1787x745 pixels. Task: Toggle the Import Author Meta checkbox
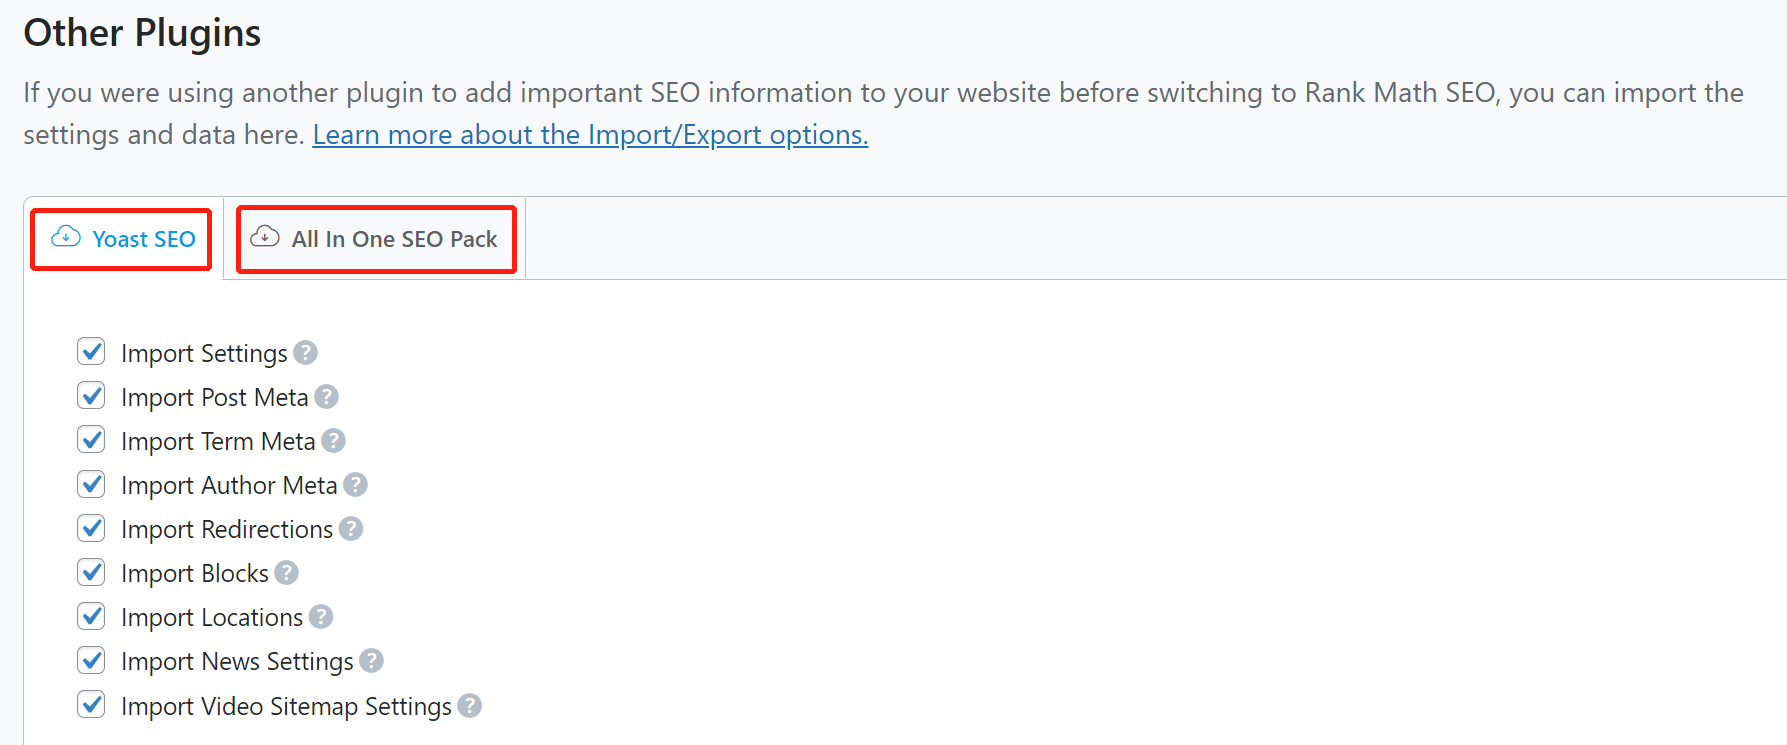point(92,484)
